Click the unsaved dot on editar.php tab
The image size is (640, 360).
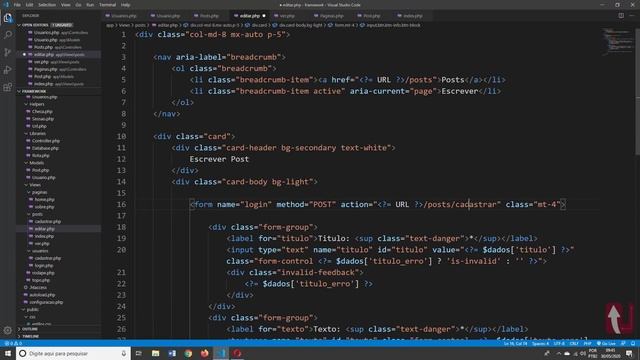tap(264, 16)
